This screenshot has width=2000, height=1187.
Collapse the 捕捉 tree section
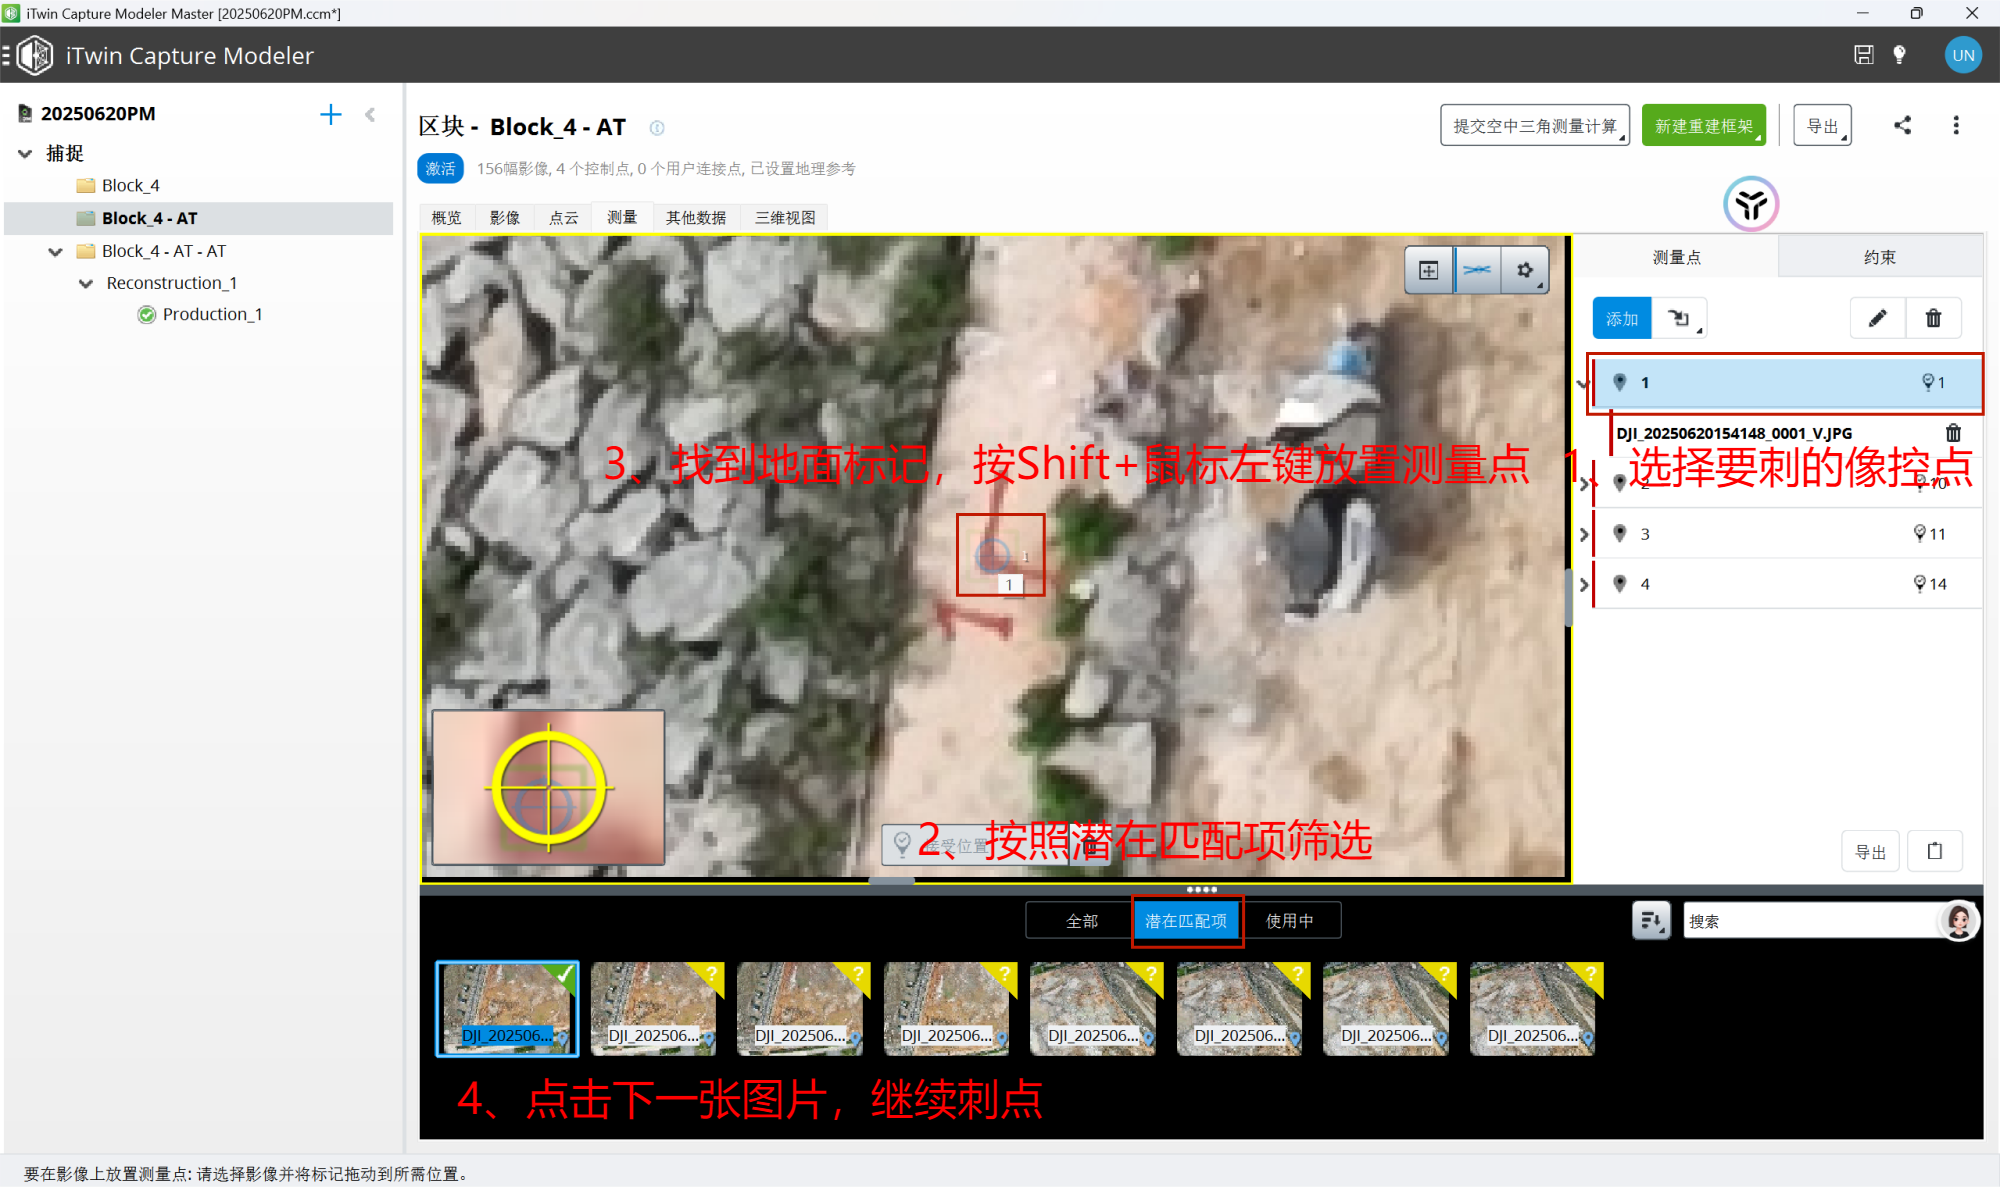tap(25, 154)
